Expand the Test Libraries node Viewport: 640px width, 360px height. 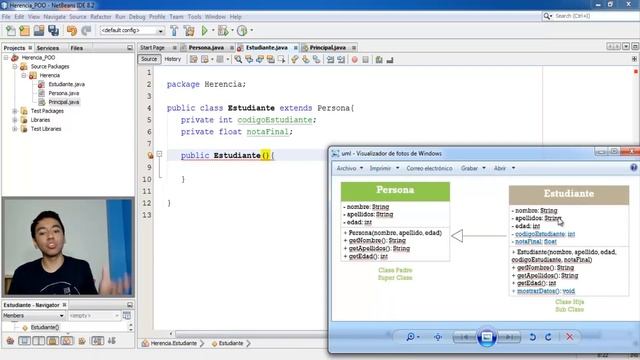click(15, 129)
